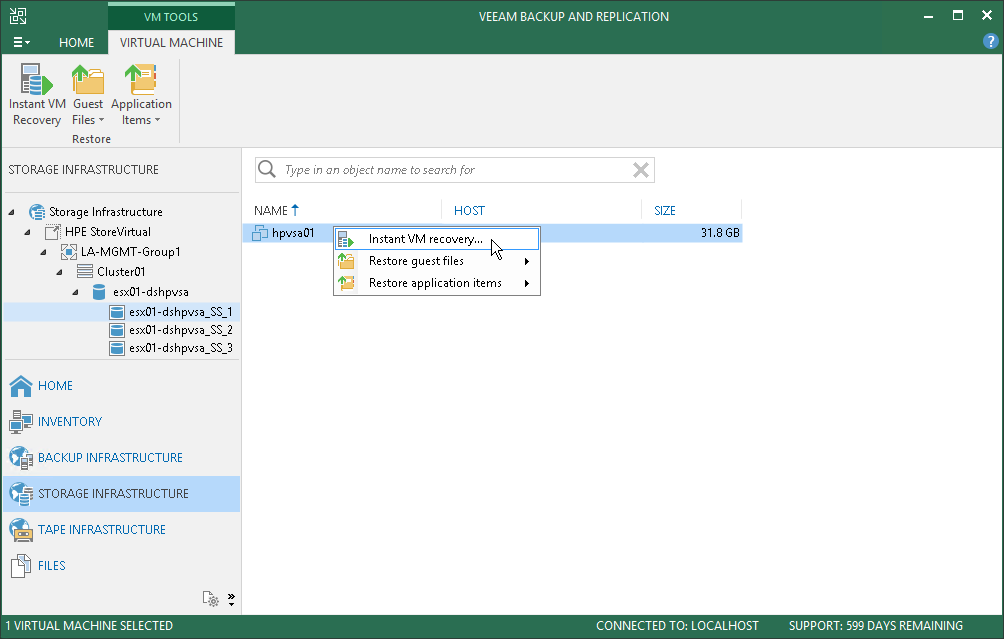The width and height of the screenshot is (1004, 639).
Task: Collapse the HPE StoreVirtual tree node
Action: pos(28,232)
